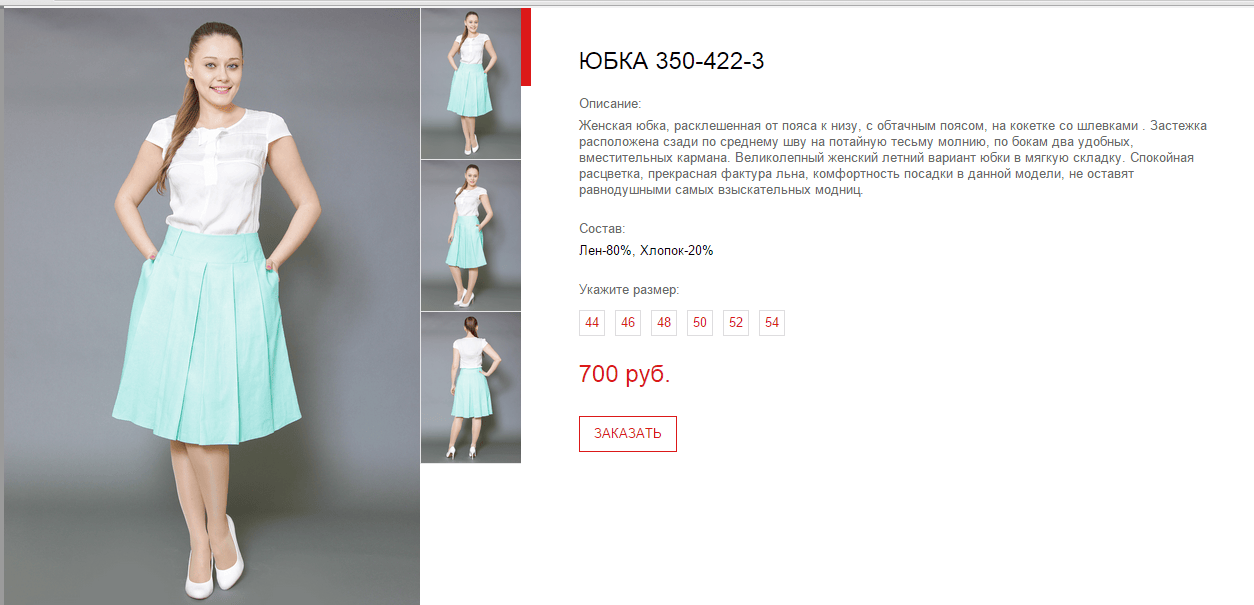Click the Описание label
Screen dimensions: 1254x605
click(x=610, y=103)
